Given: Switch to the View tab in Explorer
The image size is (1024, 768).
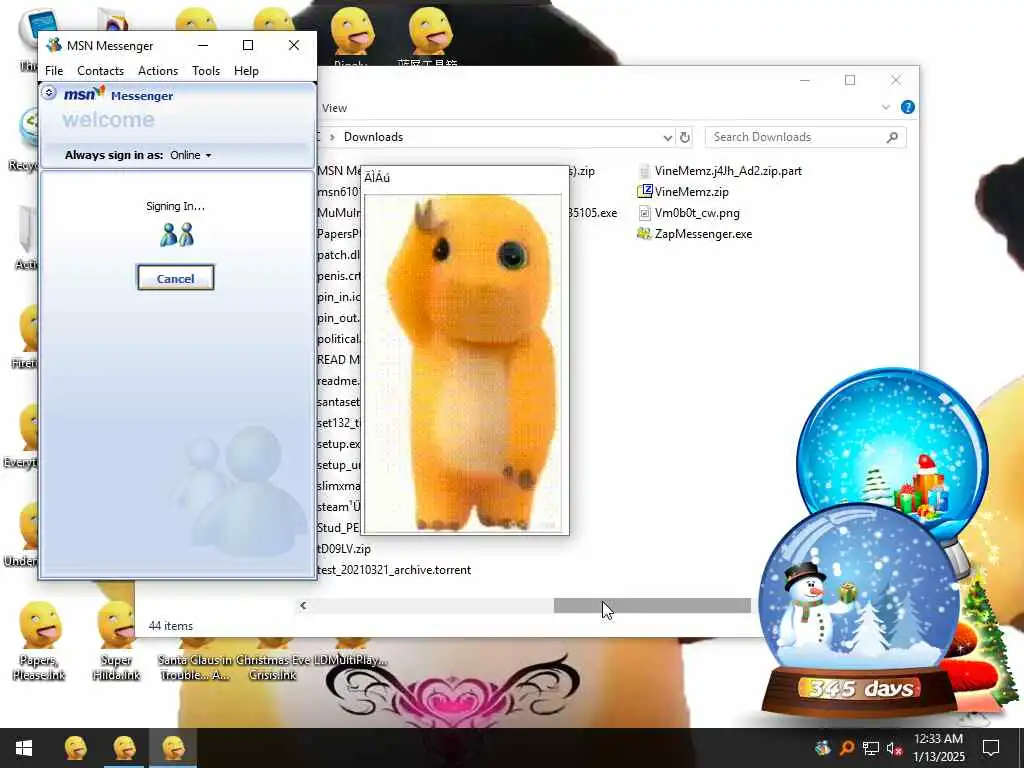Looking at the screenshot, I should click(334, 108).
